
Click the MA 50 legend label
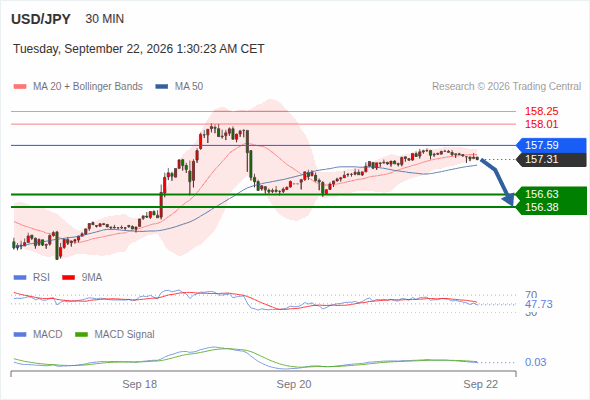pos(189,87)
